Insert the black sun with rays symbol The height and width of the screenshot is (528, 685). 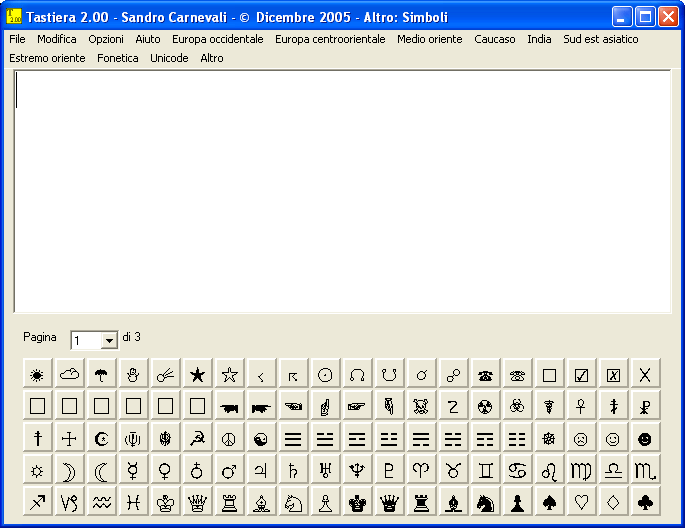(38, 374)
